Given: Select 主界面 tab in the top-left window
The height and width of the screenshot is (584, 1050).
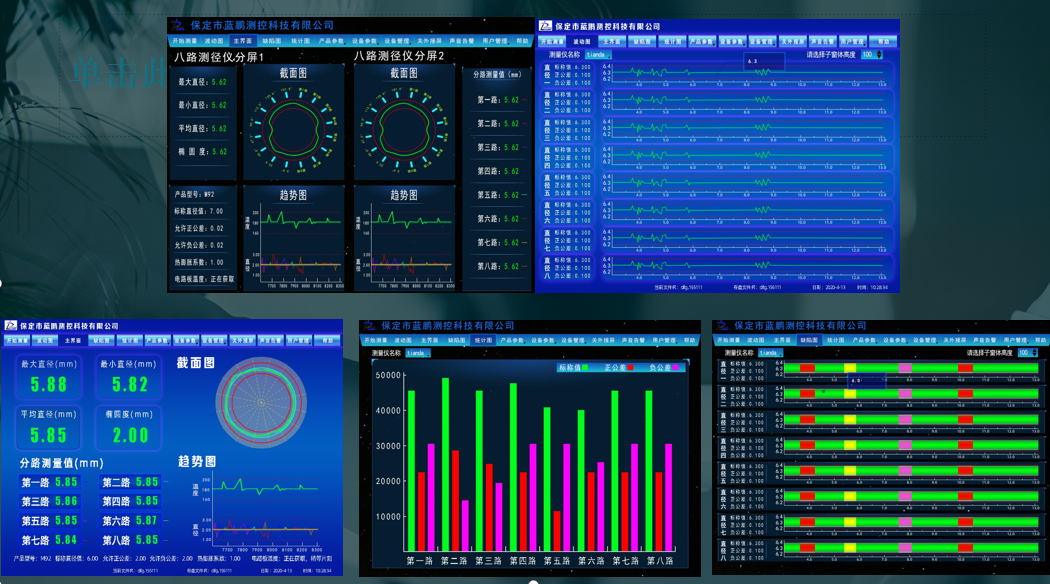Looking at the screenshot, I should [x=242, y=42].
